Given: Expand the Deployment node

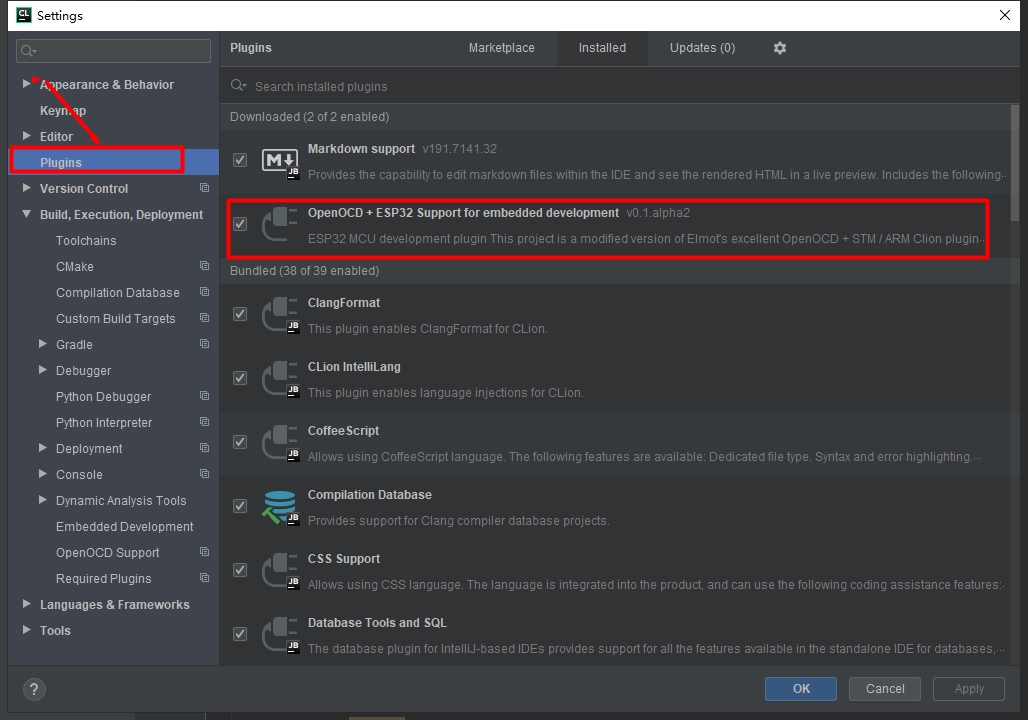Looking at the screenshot, I should 43,448.
